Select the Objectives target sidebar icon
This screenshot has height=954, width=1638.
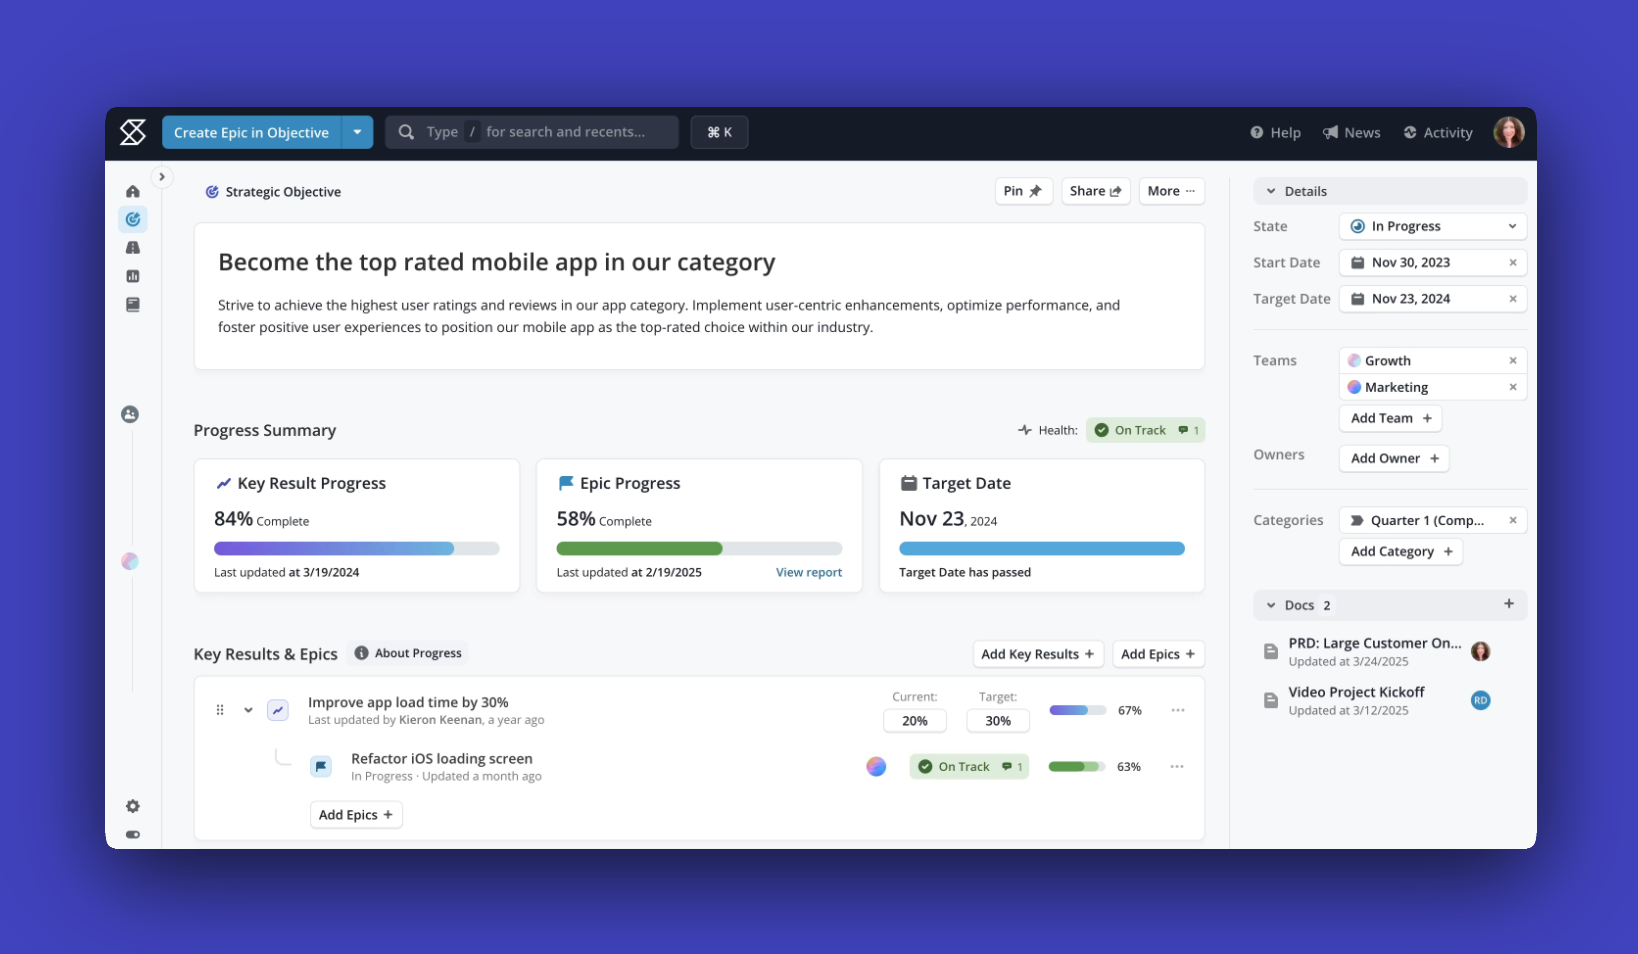click(x=133, y=219)
